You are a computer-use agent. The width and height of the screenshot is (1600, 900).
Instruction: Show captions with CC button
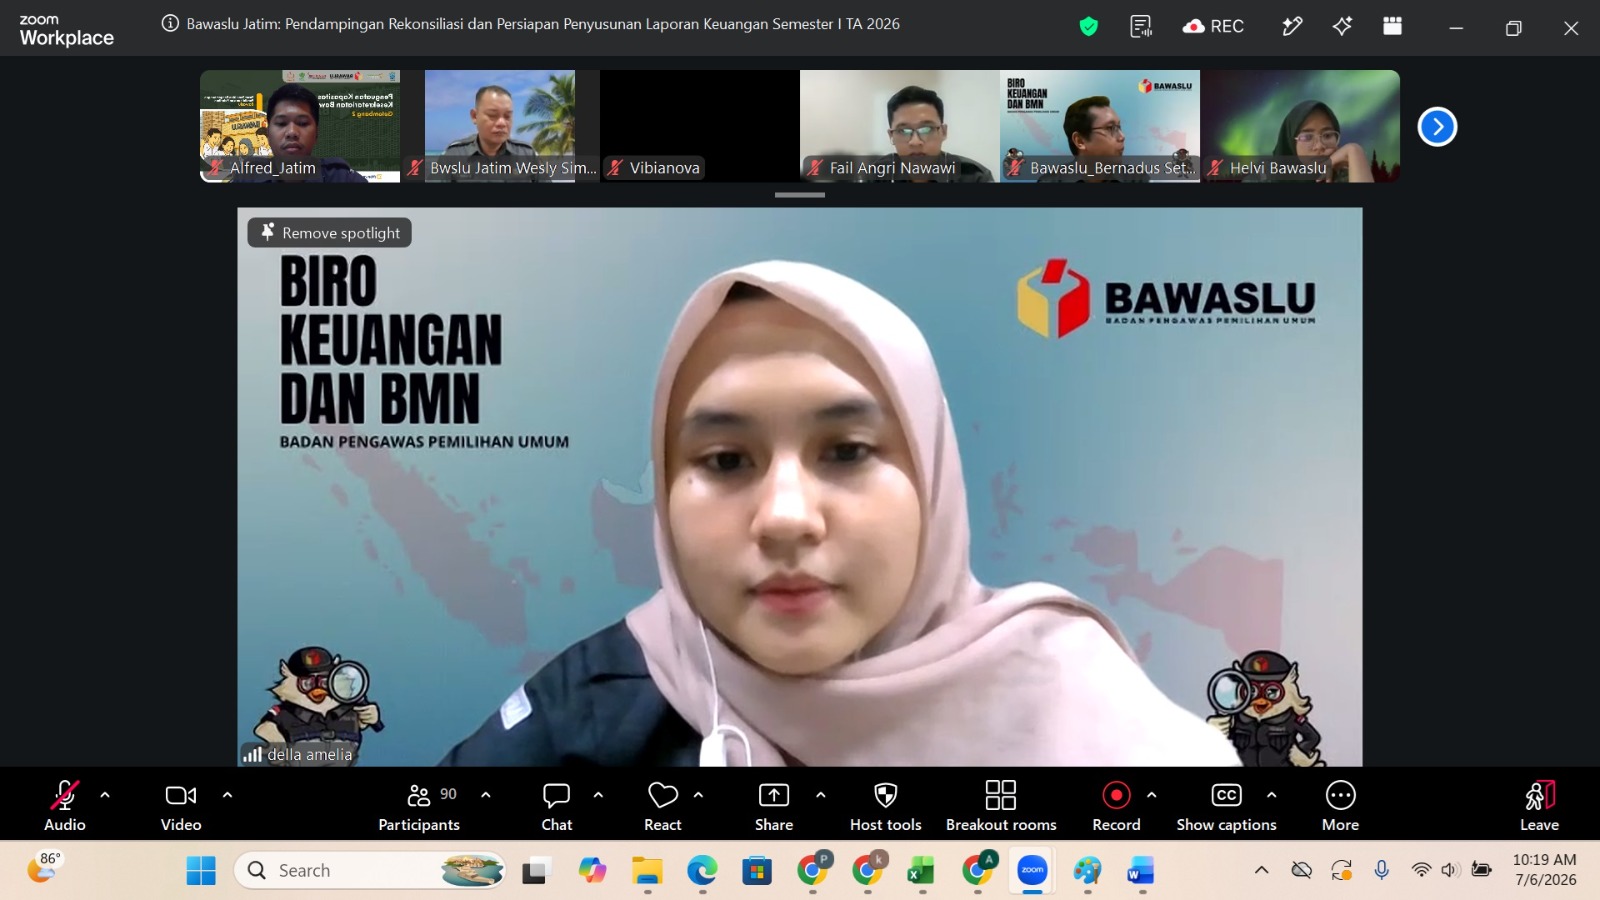point(1226,805)
